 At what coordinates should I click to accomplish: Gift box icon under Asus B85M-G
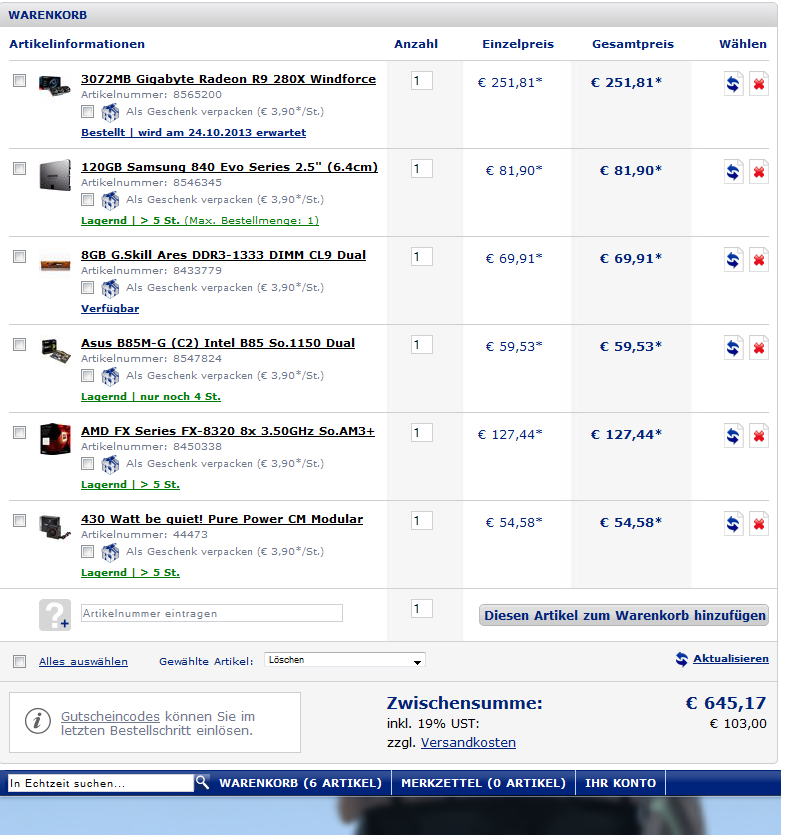point(110,376)
